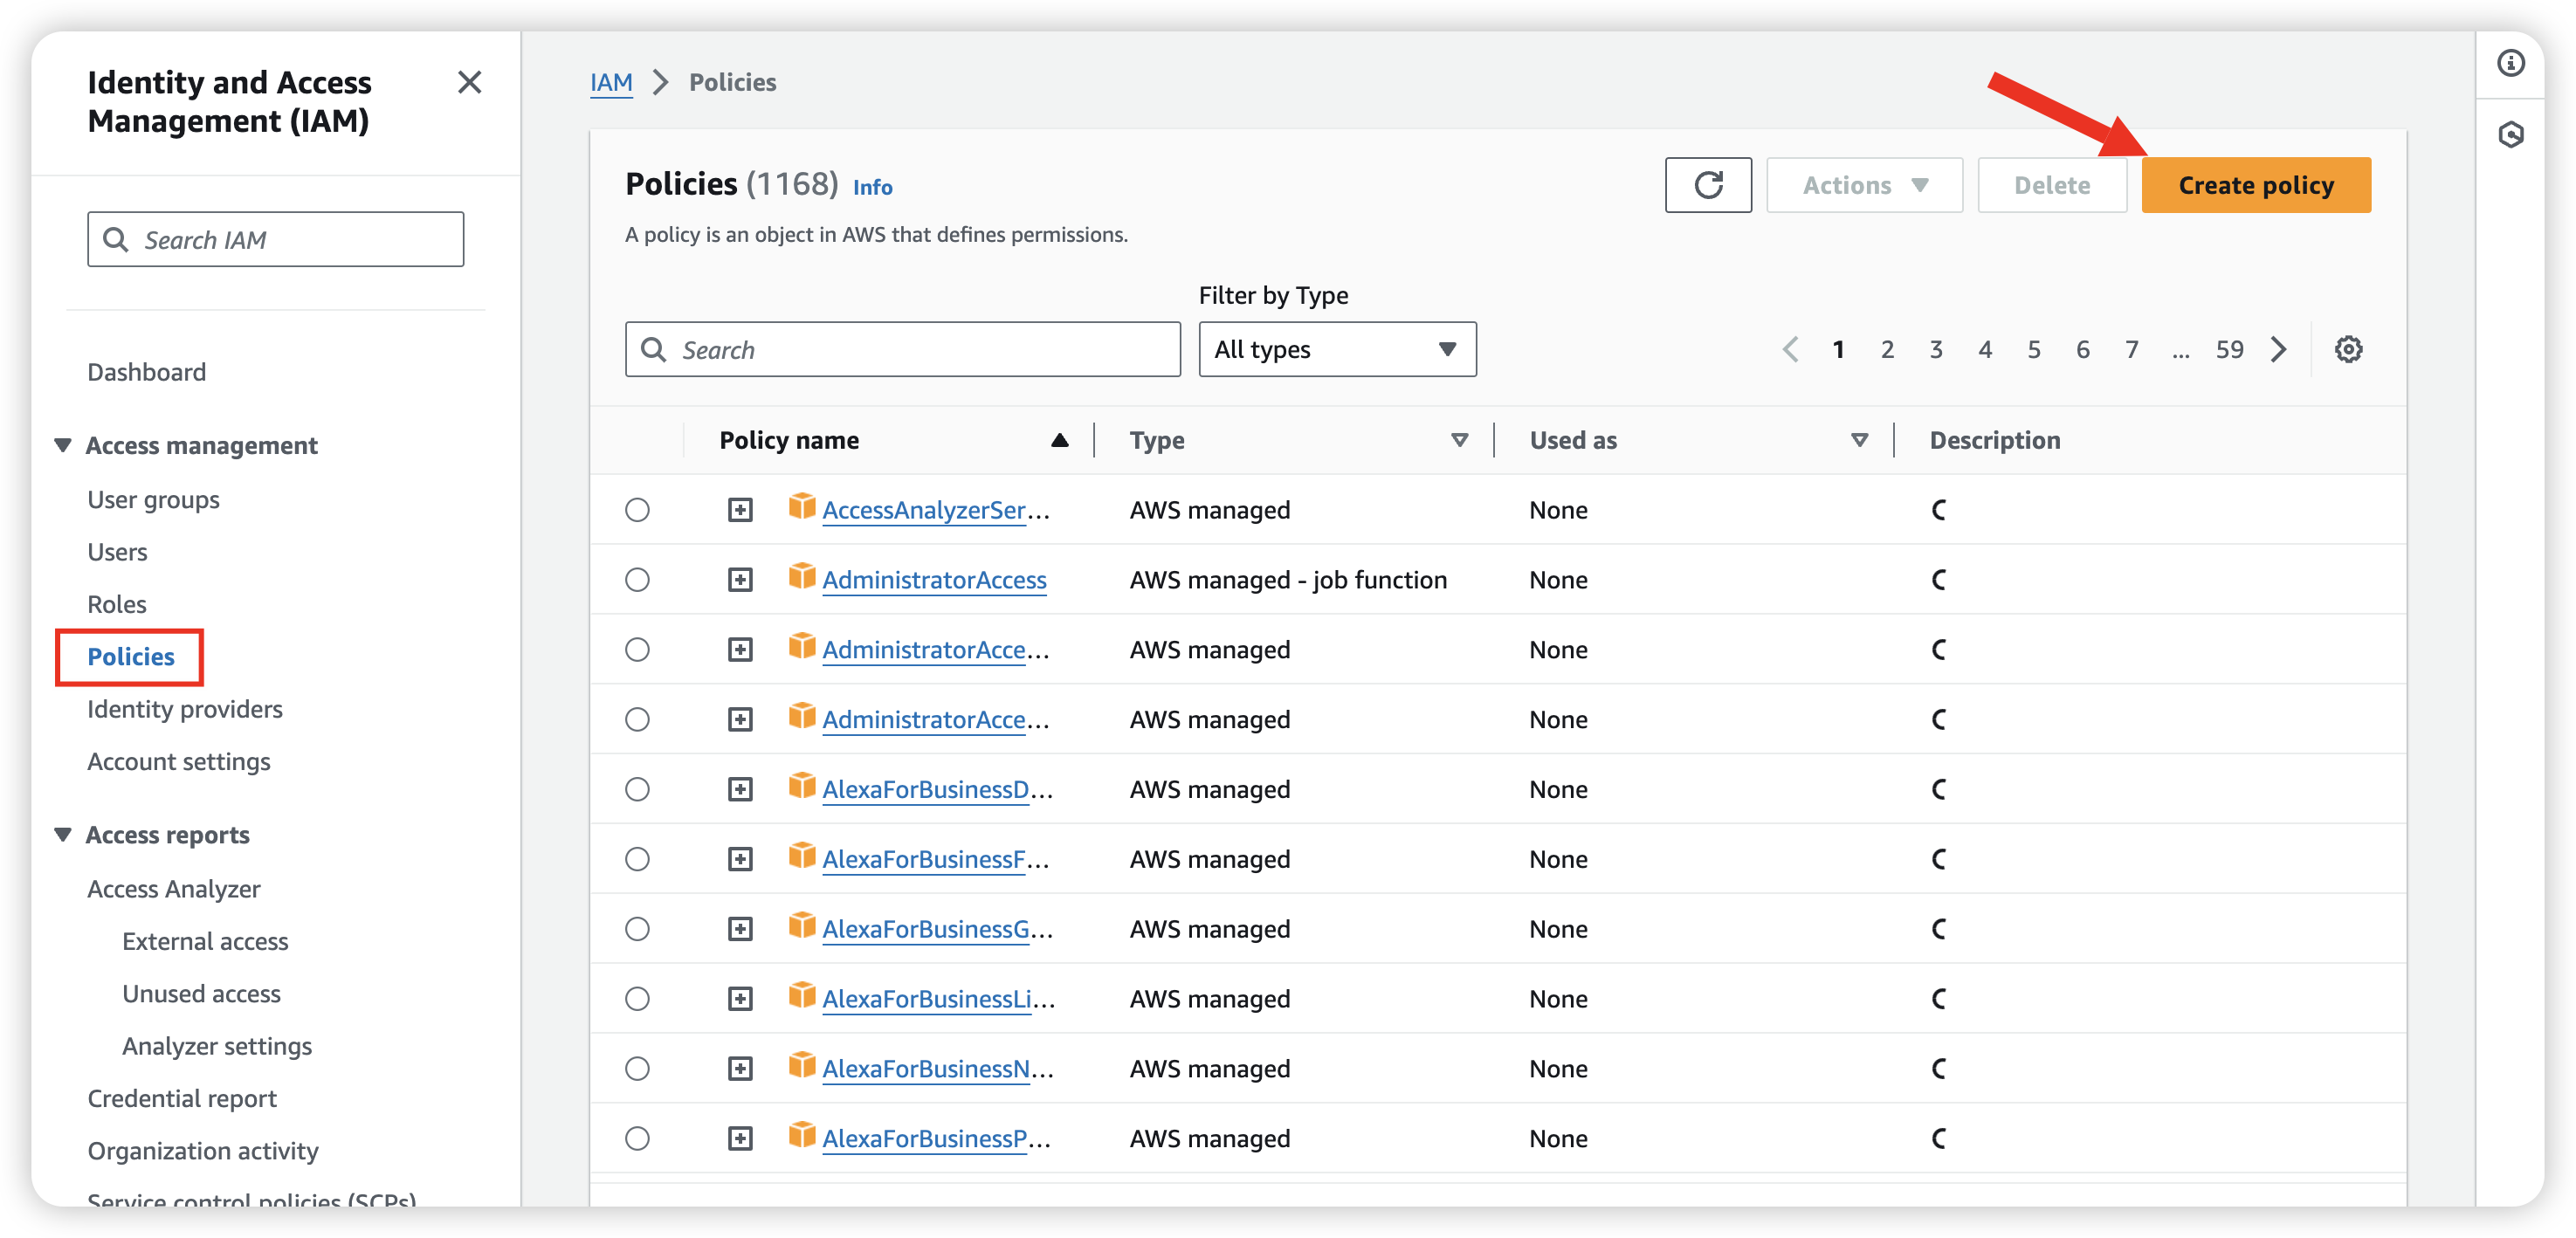Viewport: 2576px width, 1238px height.
Task: Click the cube icon beside AlexaForBusinessN…
Action: point(801,1066)
